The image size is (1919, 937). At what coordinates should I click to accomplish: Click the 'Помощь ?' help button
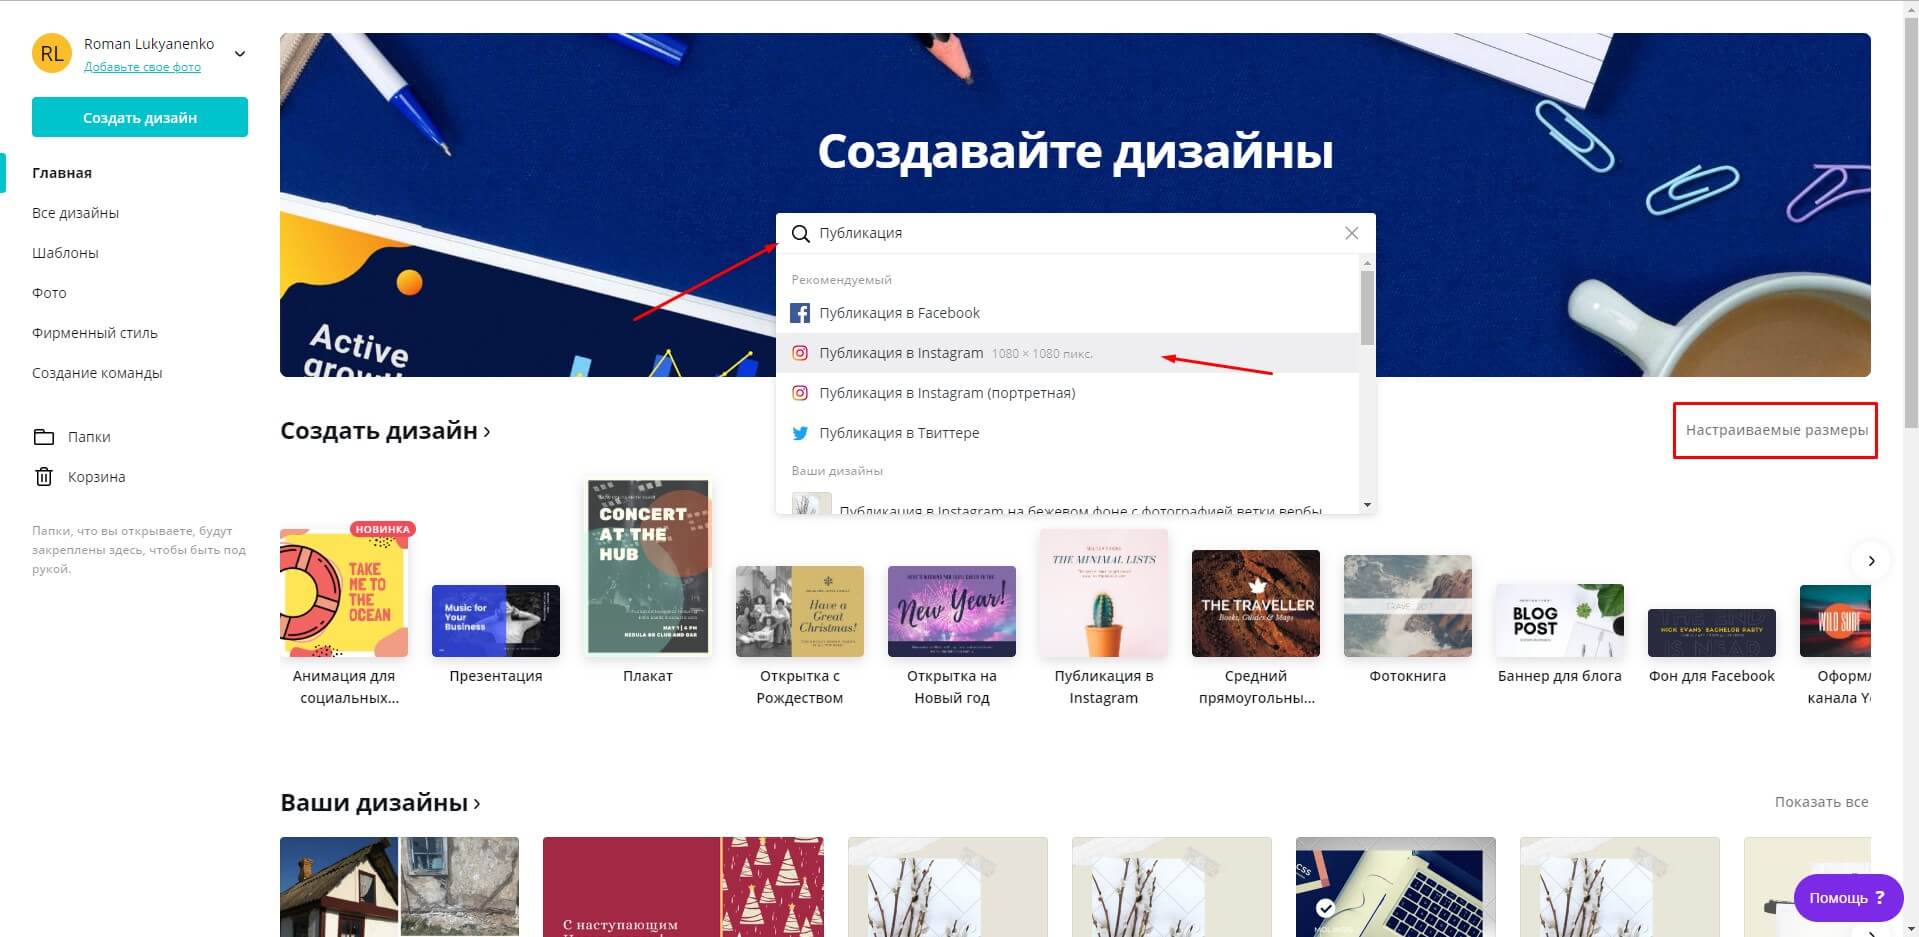pos(1847,898)
